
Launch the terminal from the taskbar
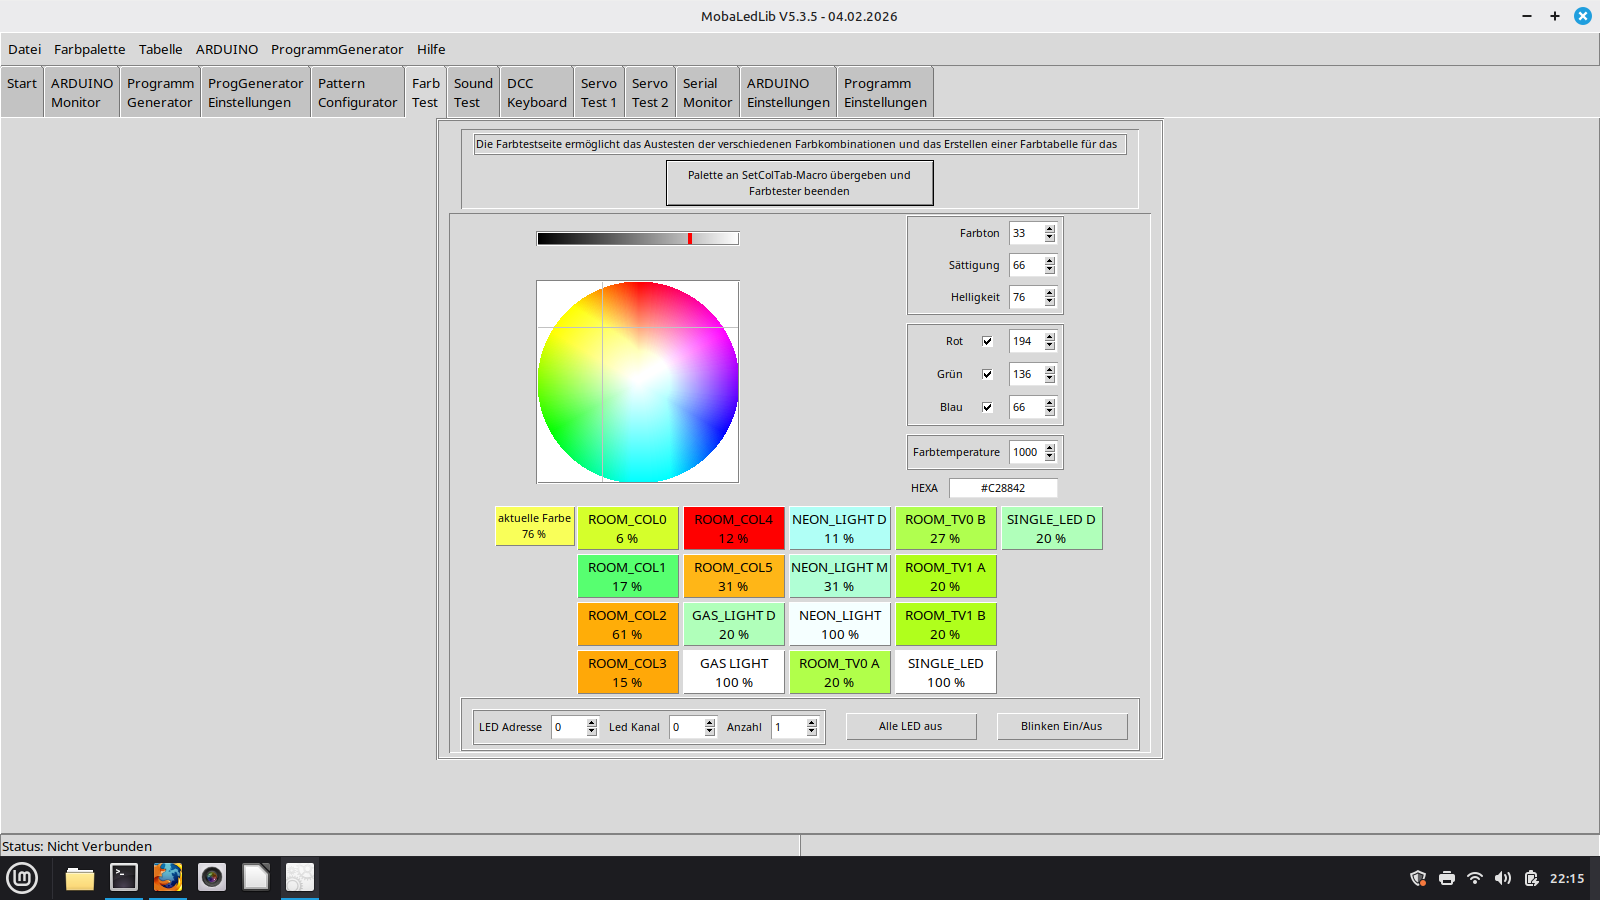(x=124, y=877)
